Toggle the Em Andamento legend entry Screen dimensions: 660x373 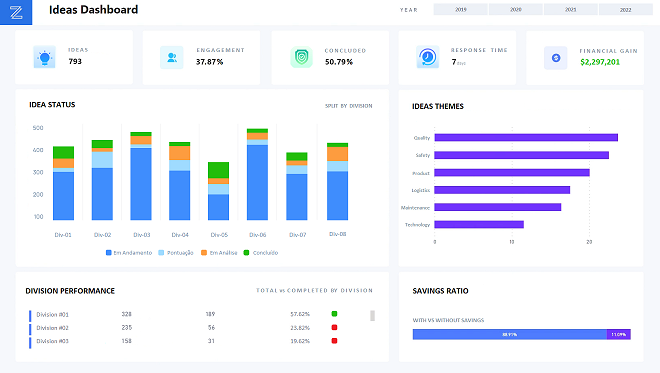(x=129, y=253)
